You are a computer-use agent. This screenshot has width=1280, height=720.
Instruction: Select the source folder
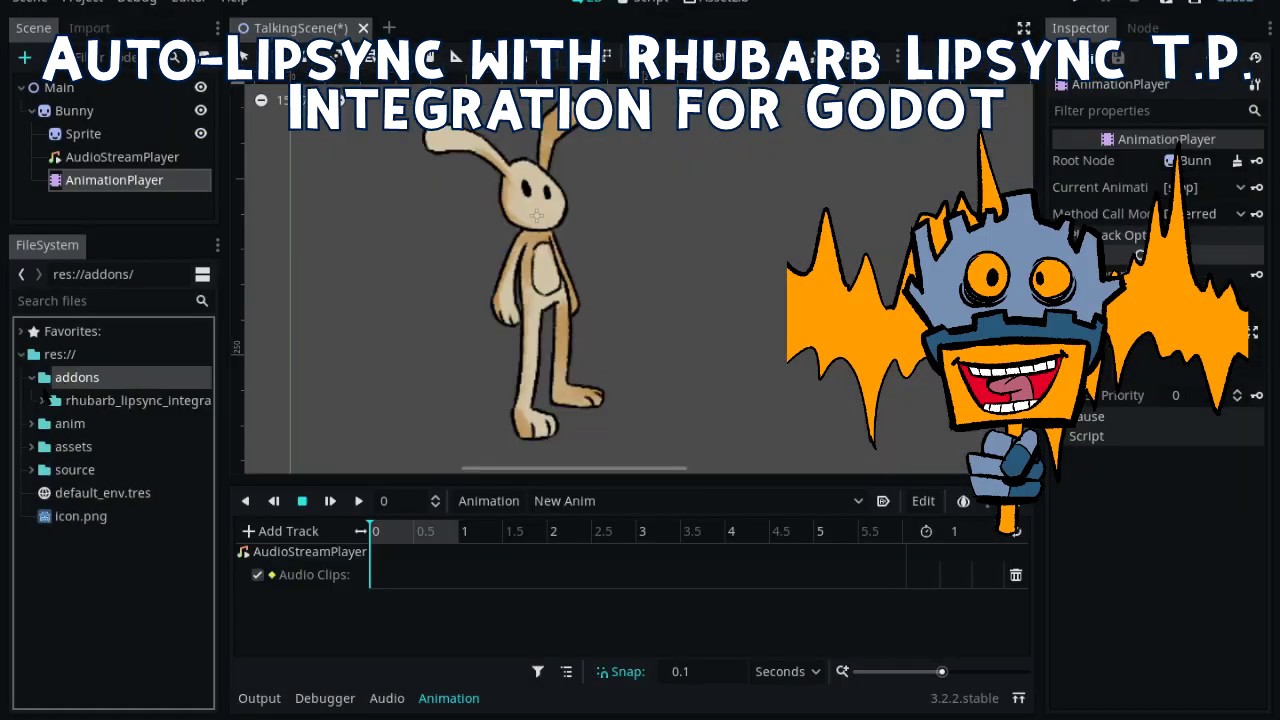74,470
